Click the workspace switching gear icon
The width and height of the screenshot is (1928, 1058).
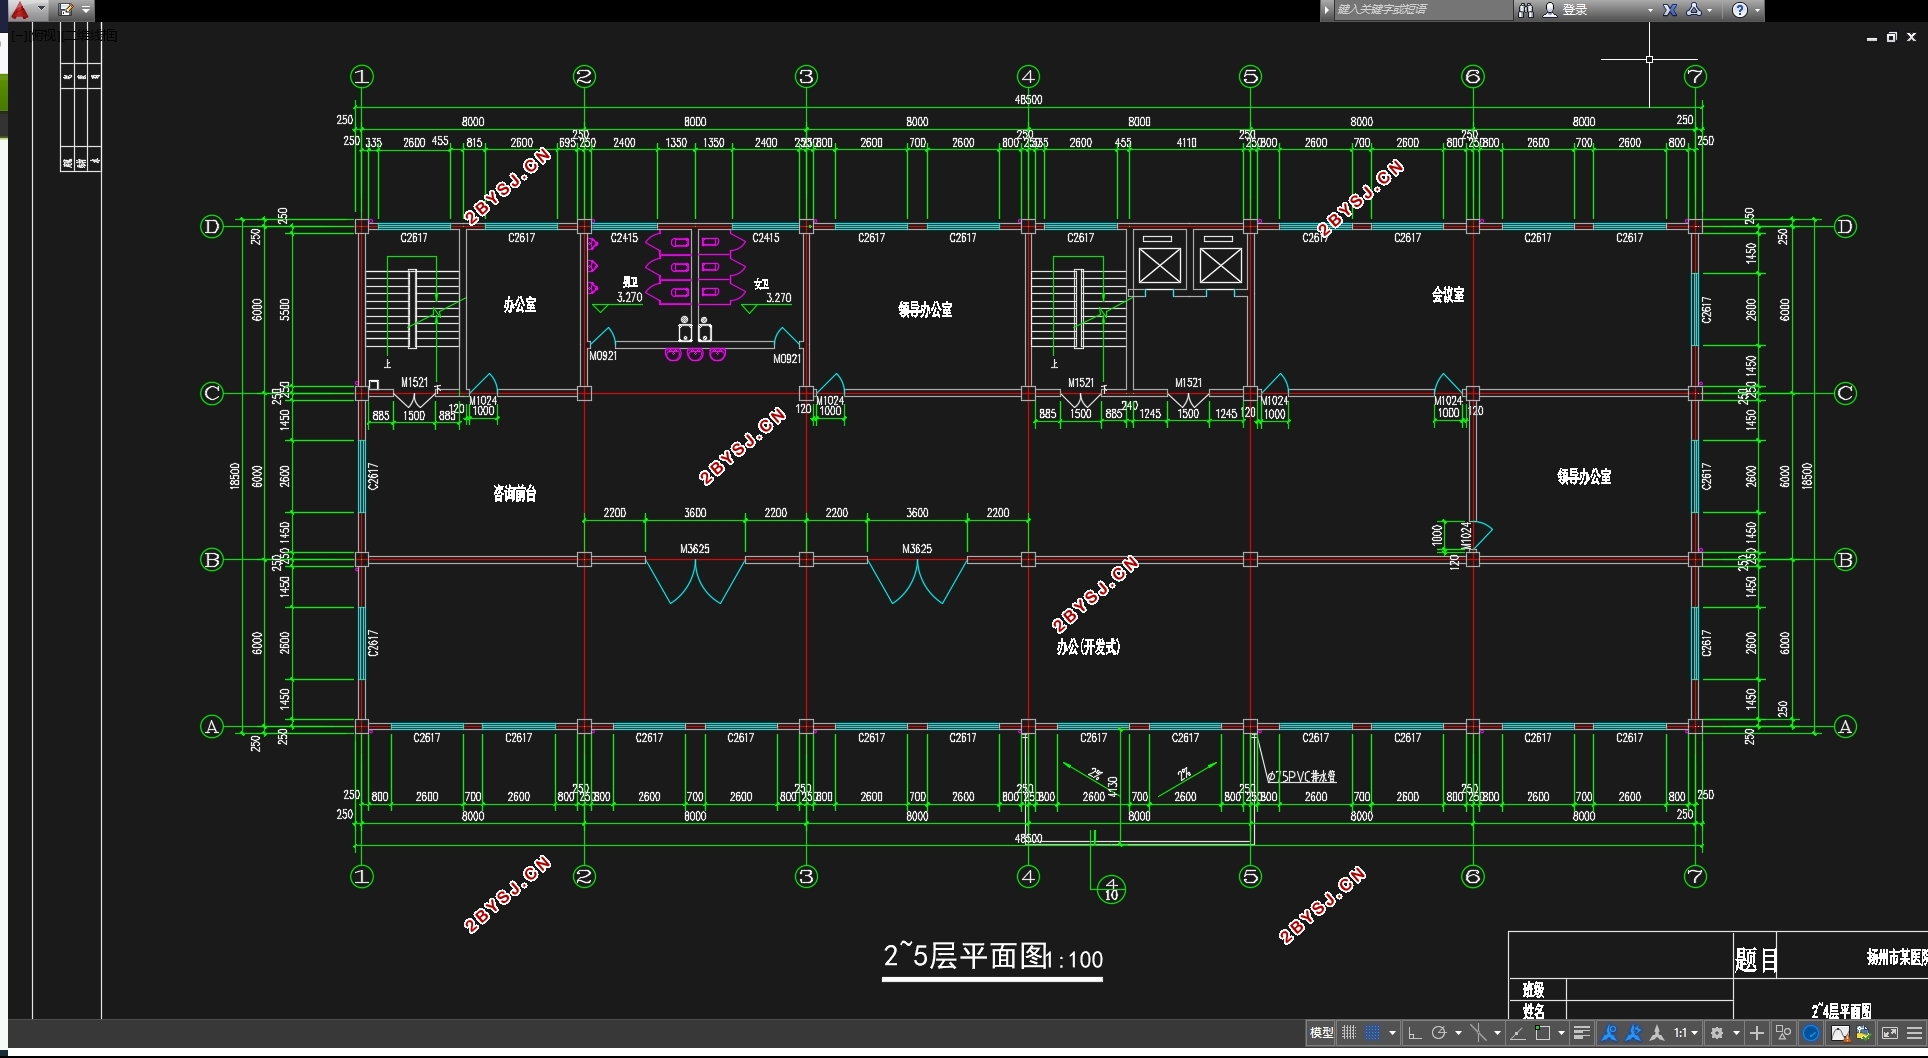click(x=1717, y=1033)
